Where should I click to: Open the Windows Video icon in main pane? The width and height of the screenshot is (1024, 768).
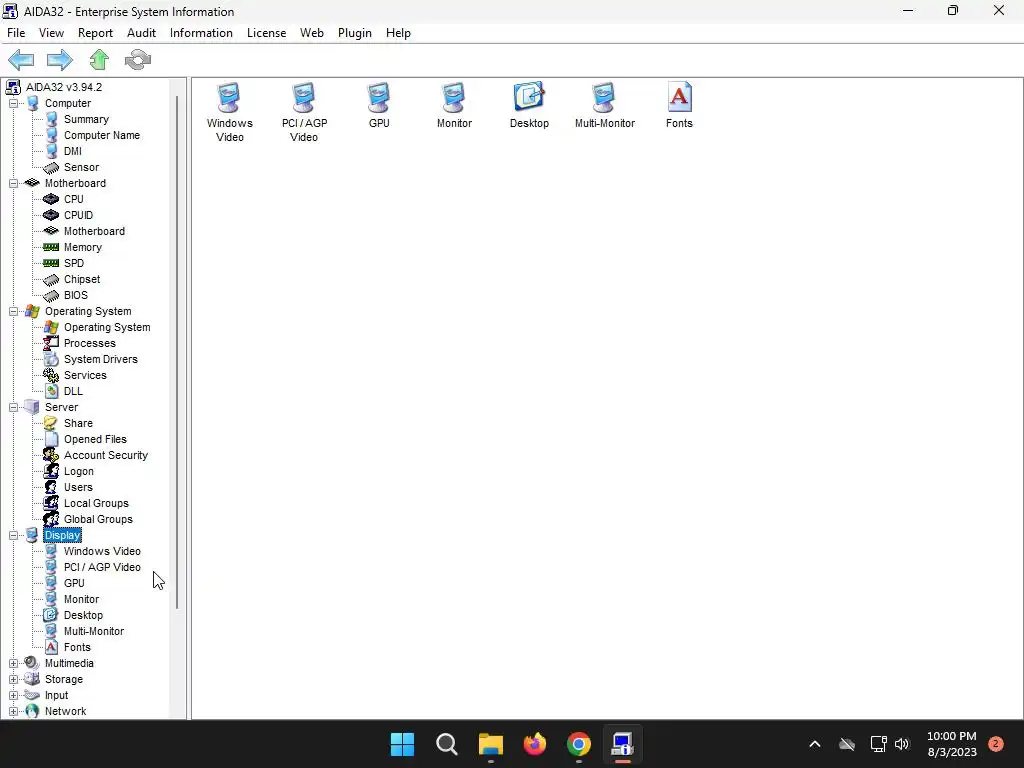click(229, 112)
